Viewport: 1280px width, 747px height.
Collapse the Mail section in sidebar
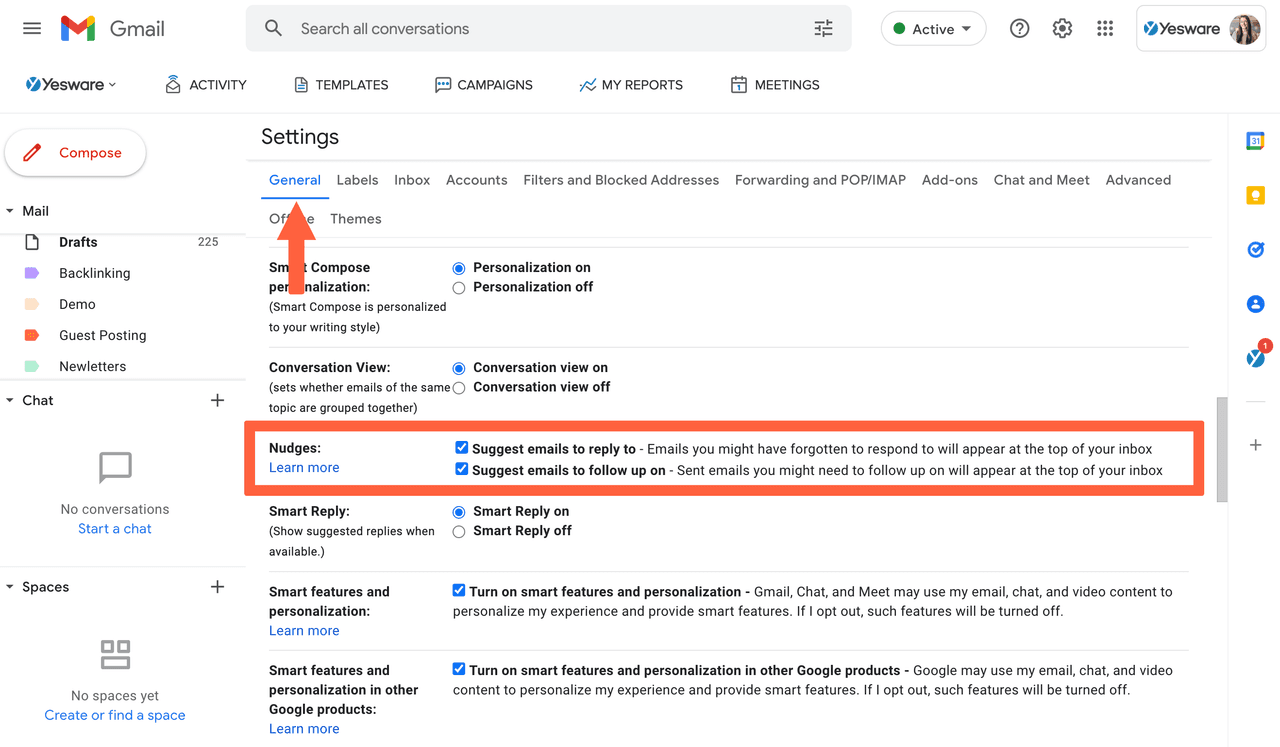pos(10,211)
